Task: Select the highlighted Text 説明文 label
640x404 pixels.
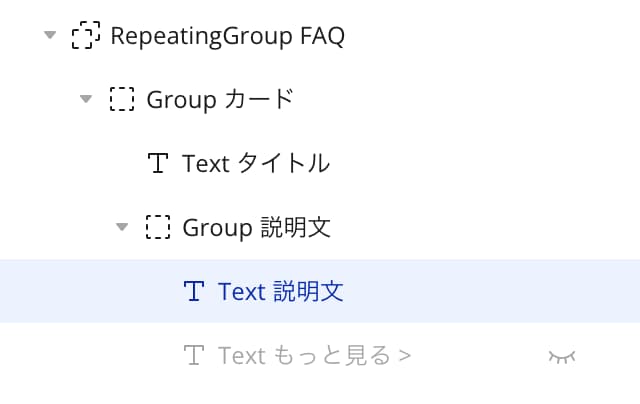Action: [x=281, y=291]
